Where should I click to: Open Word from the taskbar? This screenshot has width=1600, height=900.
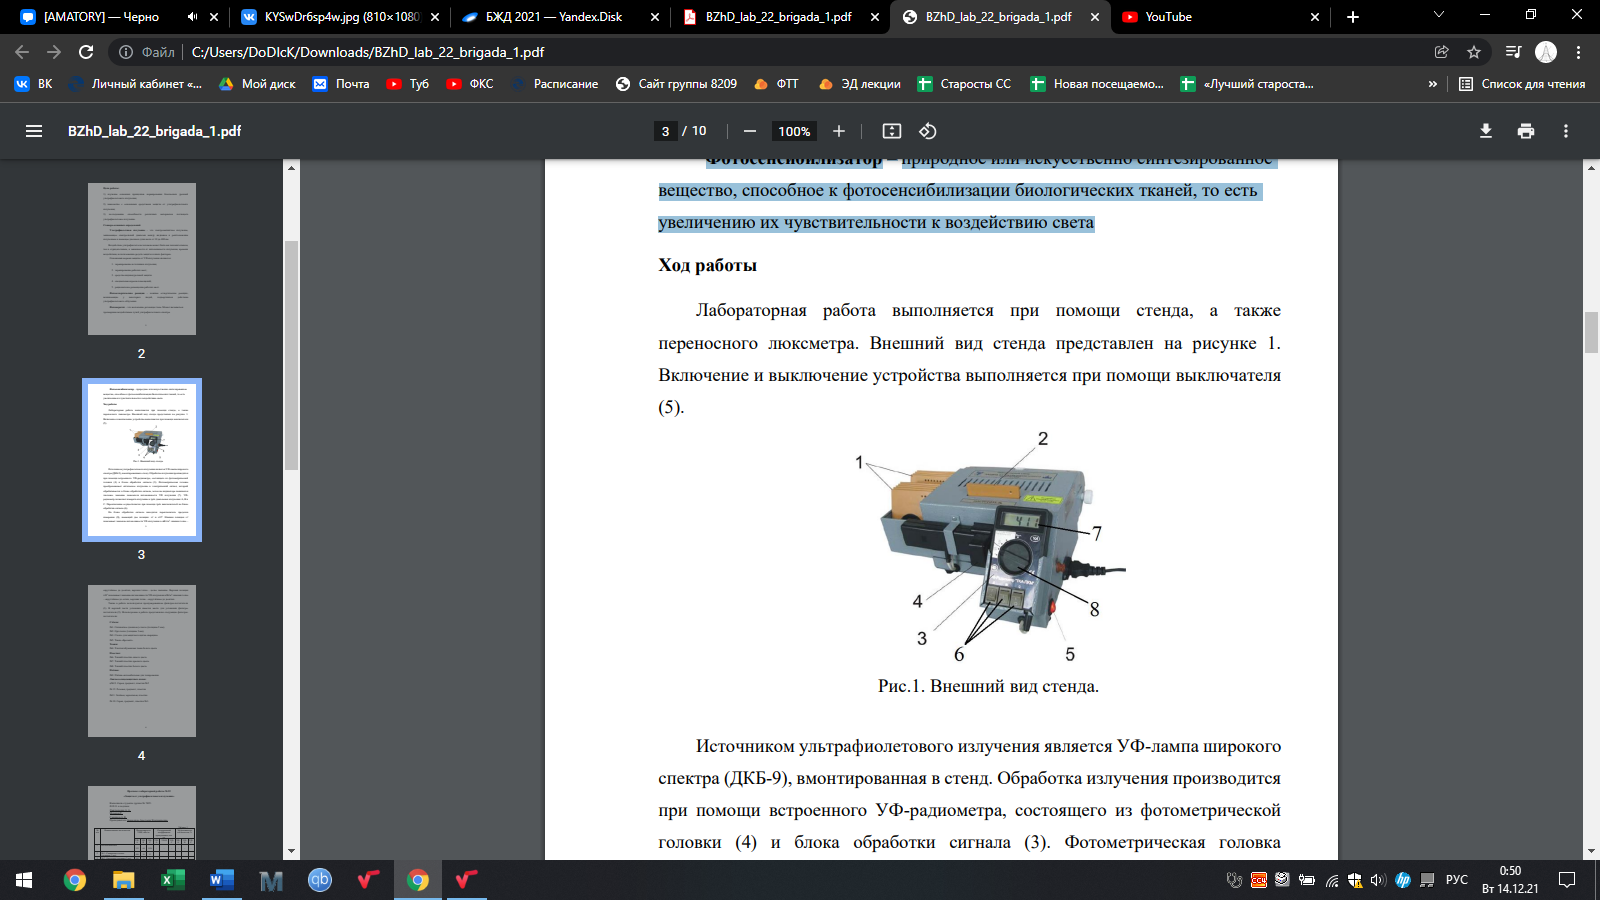coord(221,880)
